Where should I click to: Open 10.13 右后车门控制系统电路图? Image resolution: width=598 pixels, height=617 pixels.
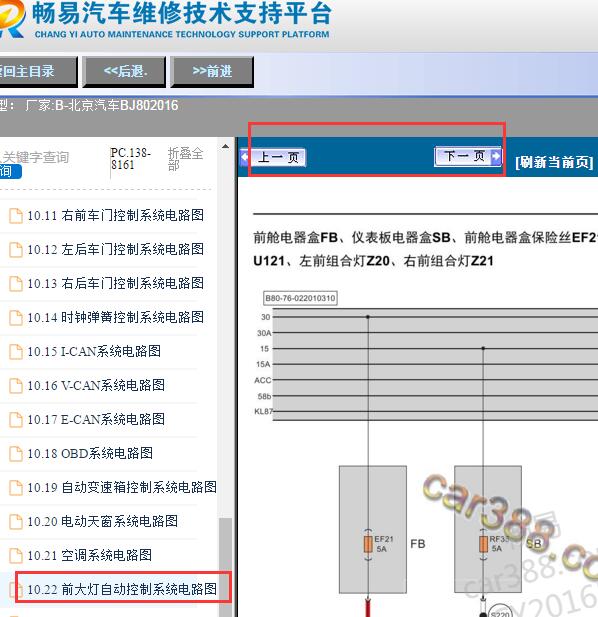point(115,283)
